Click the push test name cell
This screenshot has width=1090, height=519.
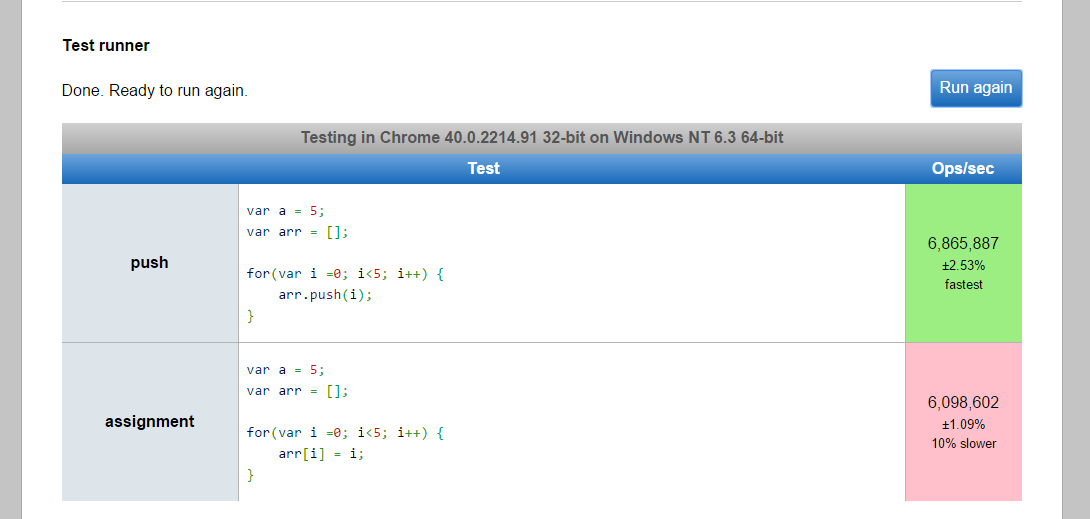(149, 263)
